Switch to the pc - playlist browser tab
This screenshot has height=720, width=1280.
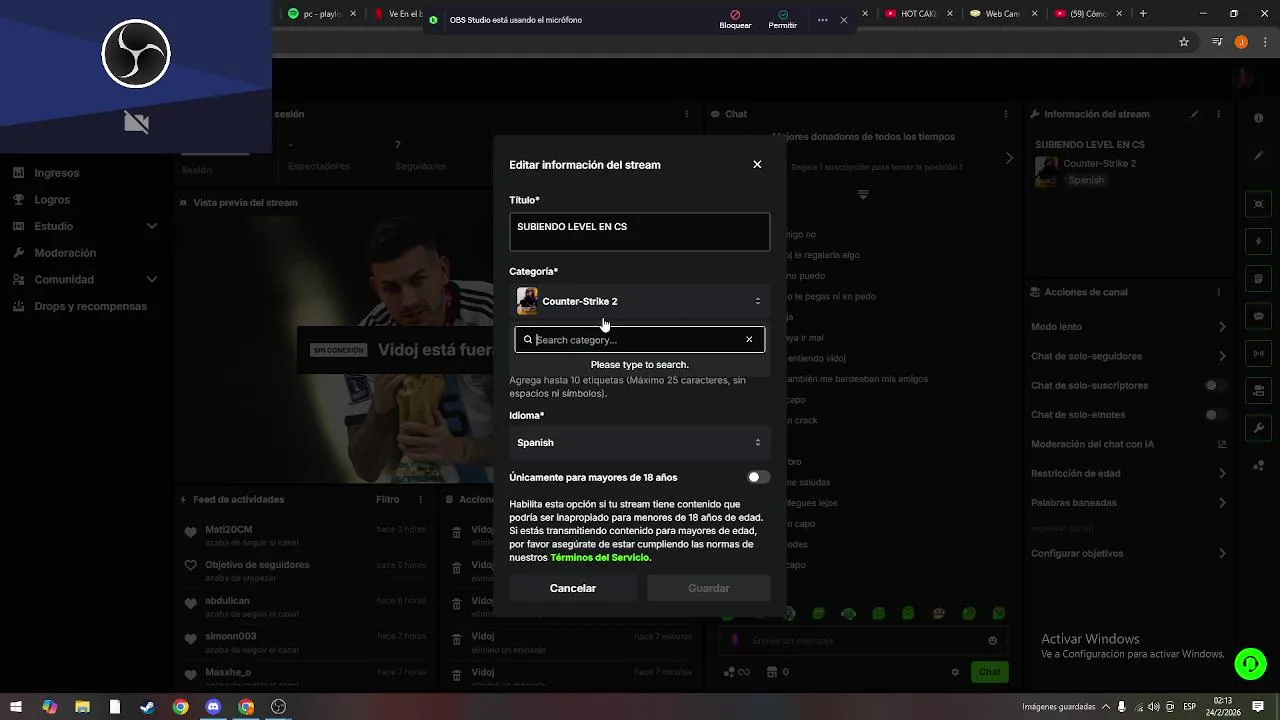tap(322, 14)
